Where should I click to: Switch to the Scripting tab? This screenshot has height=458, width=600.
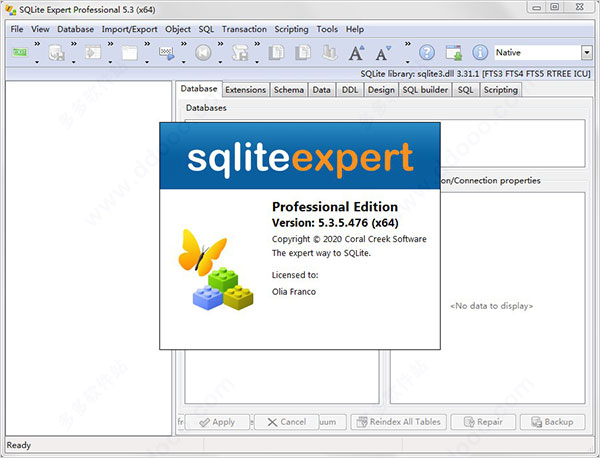point(501,90)
